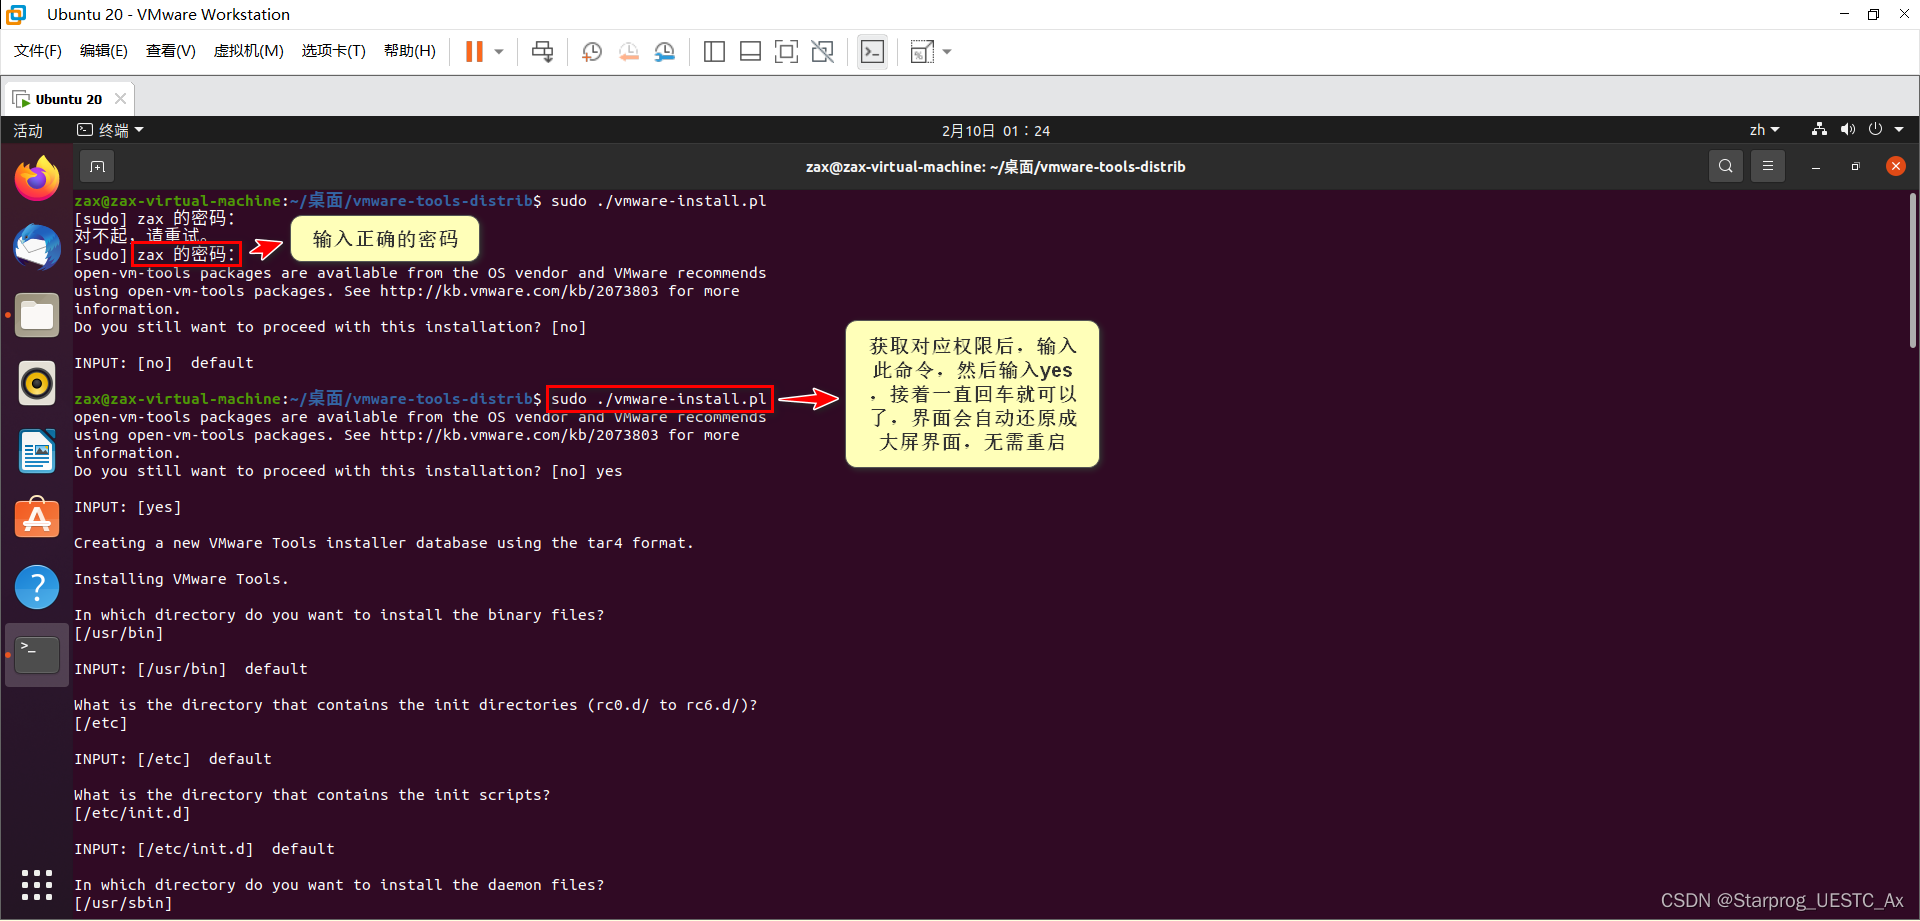The height and width of the screenshot is (921, 1920).
Task: Open the search in the terminal window
Action: (1725, 166)
